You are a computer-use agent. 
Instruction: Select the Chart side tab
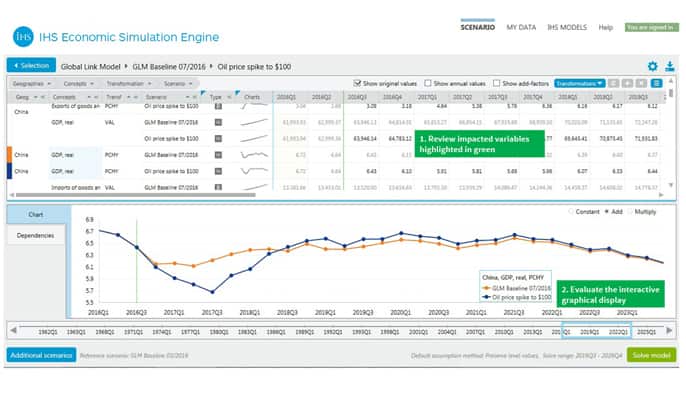click(x=36, y=214)
